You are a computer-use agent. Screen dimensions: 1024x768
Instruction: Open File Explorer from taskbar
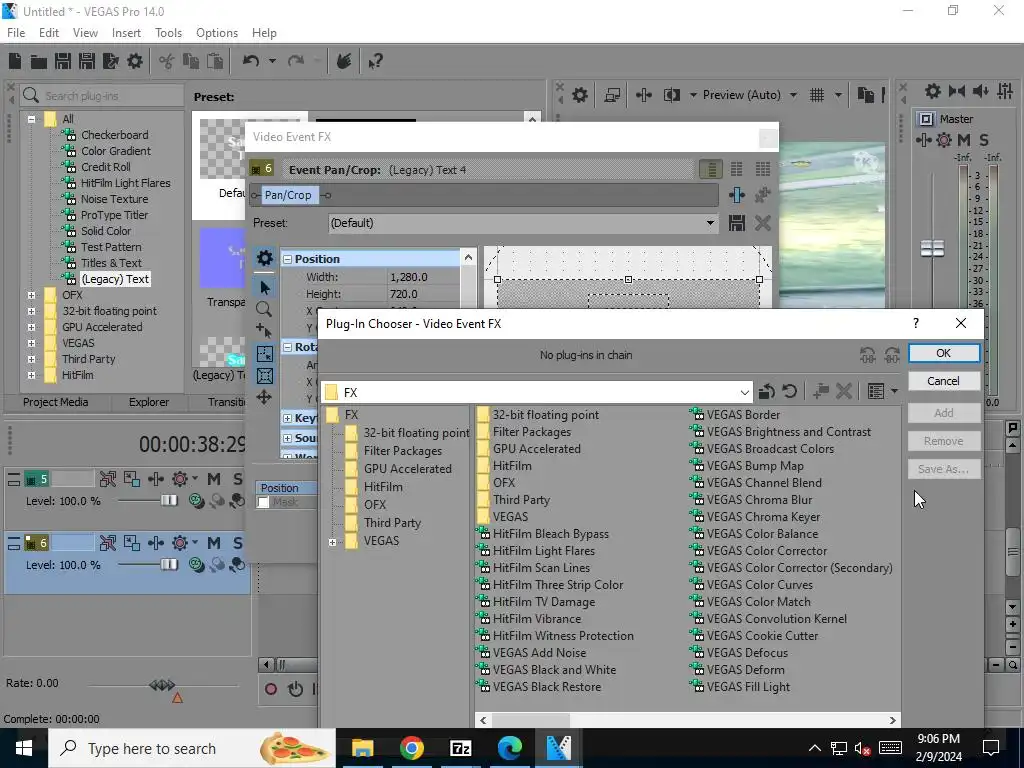[x=362, y=748]
